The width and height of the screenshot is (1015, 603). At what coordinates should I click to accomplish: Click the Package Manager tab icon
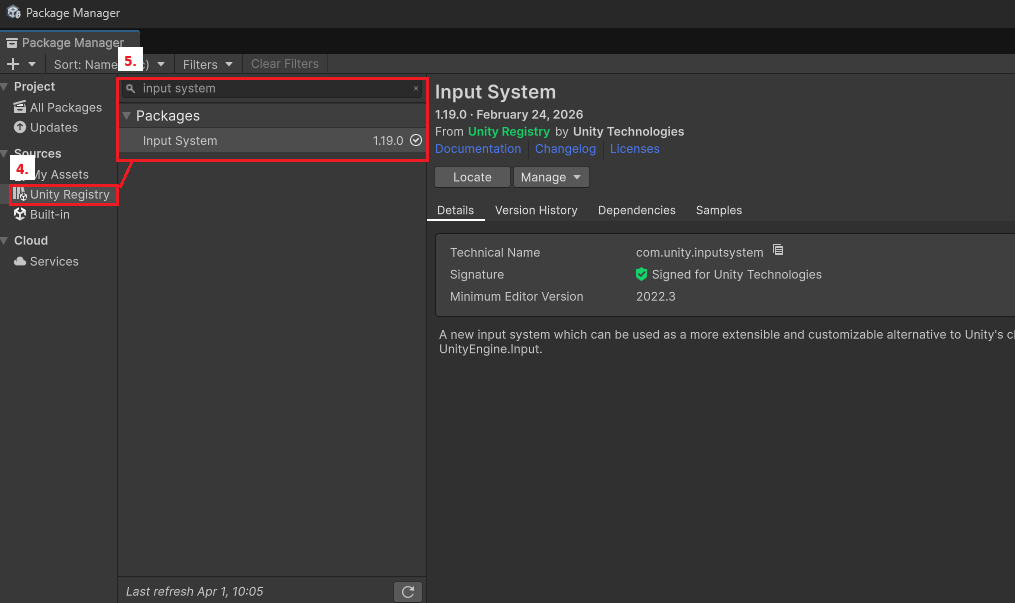point(12,43)
